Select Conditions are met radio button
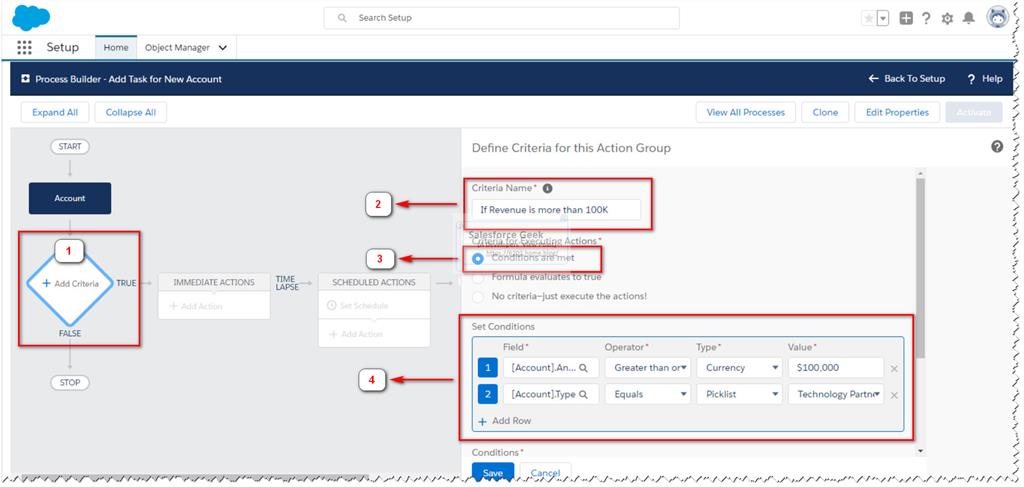The width and height of the screenshot is (1024, 487). click(x=478, y=258)
